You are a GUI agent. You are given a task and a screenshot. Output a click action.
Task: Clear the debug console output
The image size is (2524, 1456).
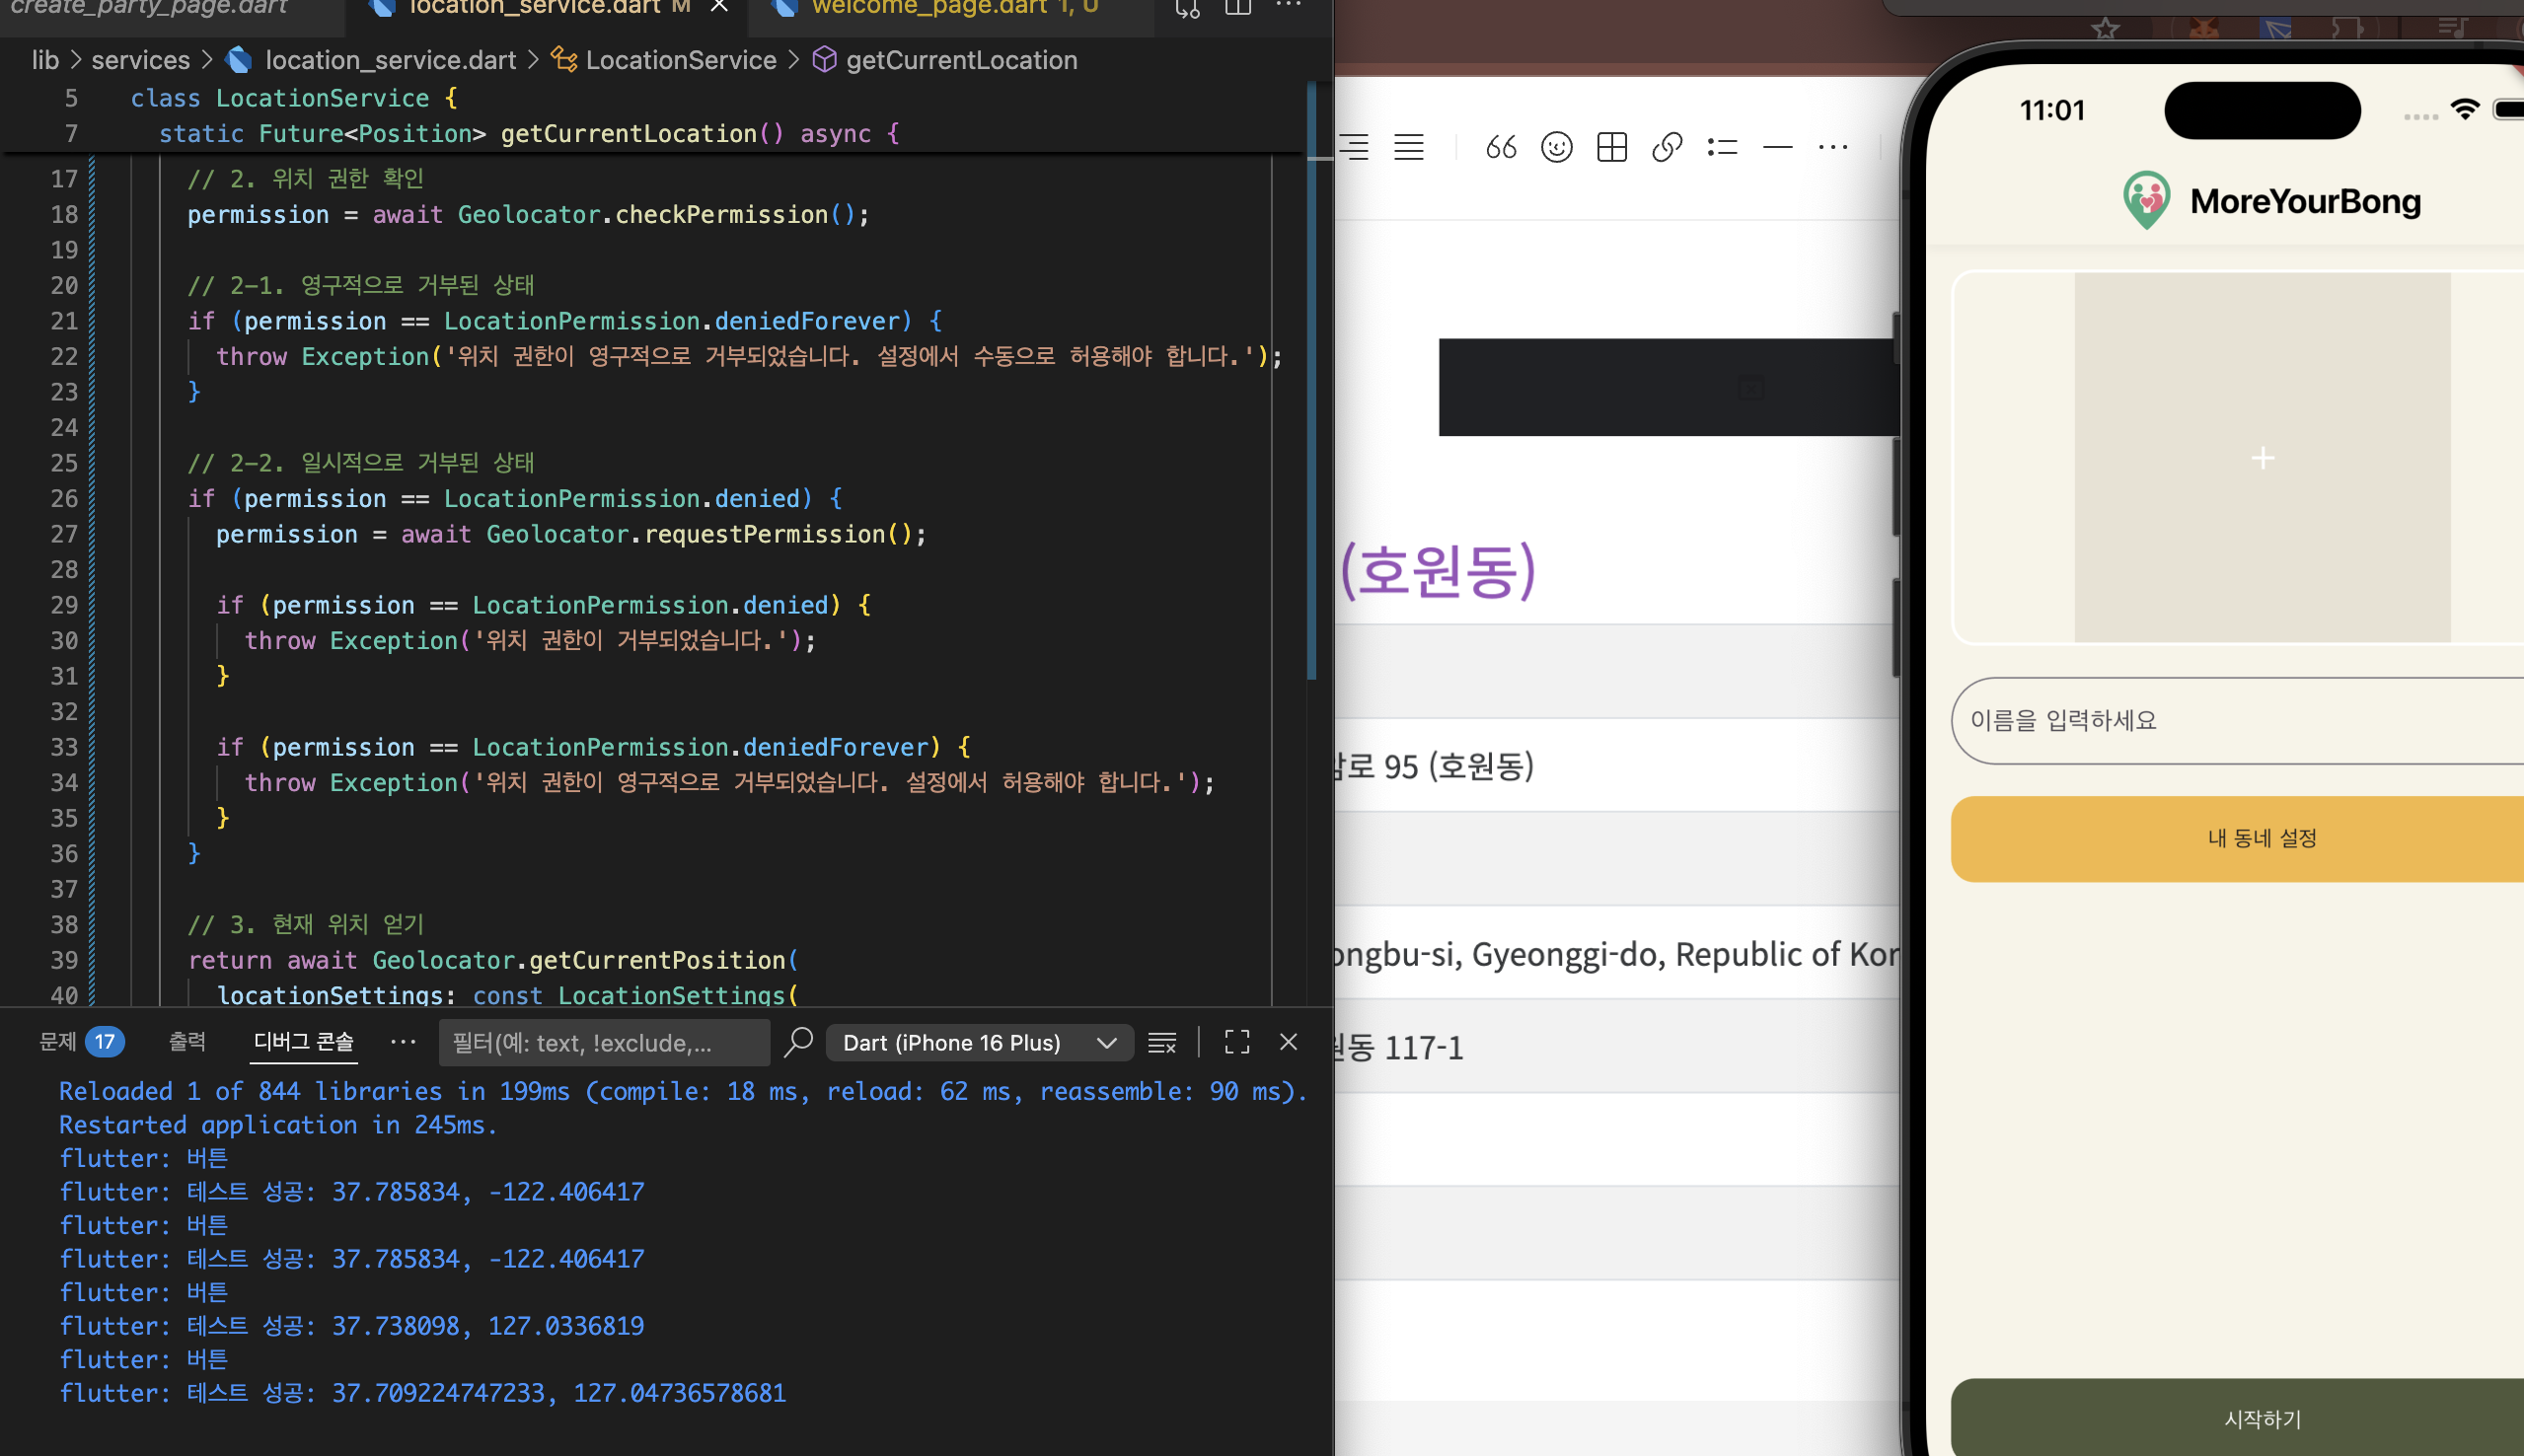pyautogui.click(x=1161, y=1043)
